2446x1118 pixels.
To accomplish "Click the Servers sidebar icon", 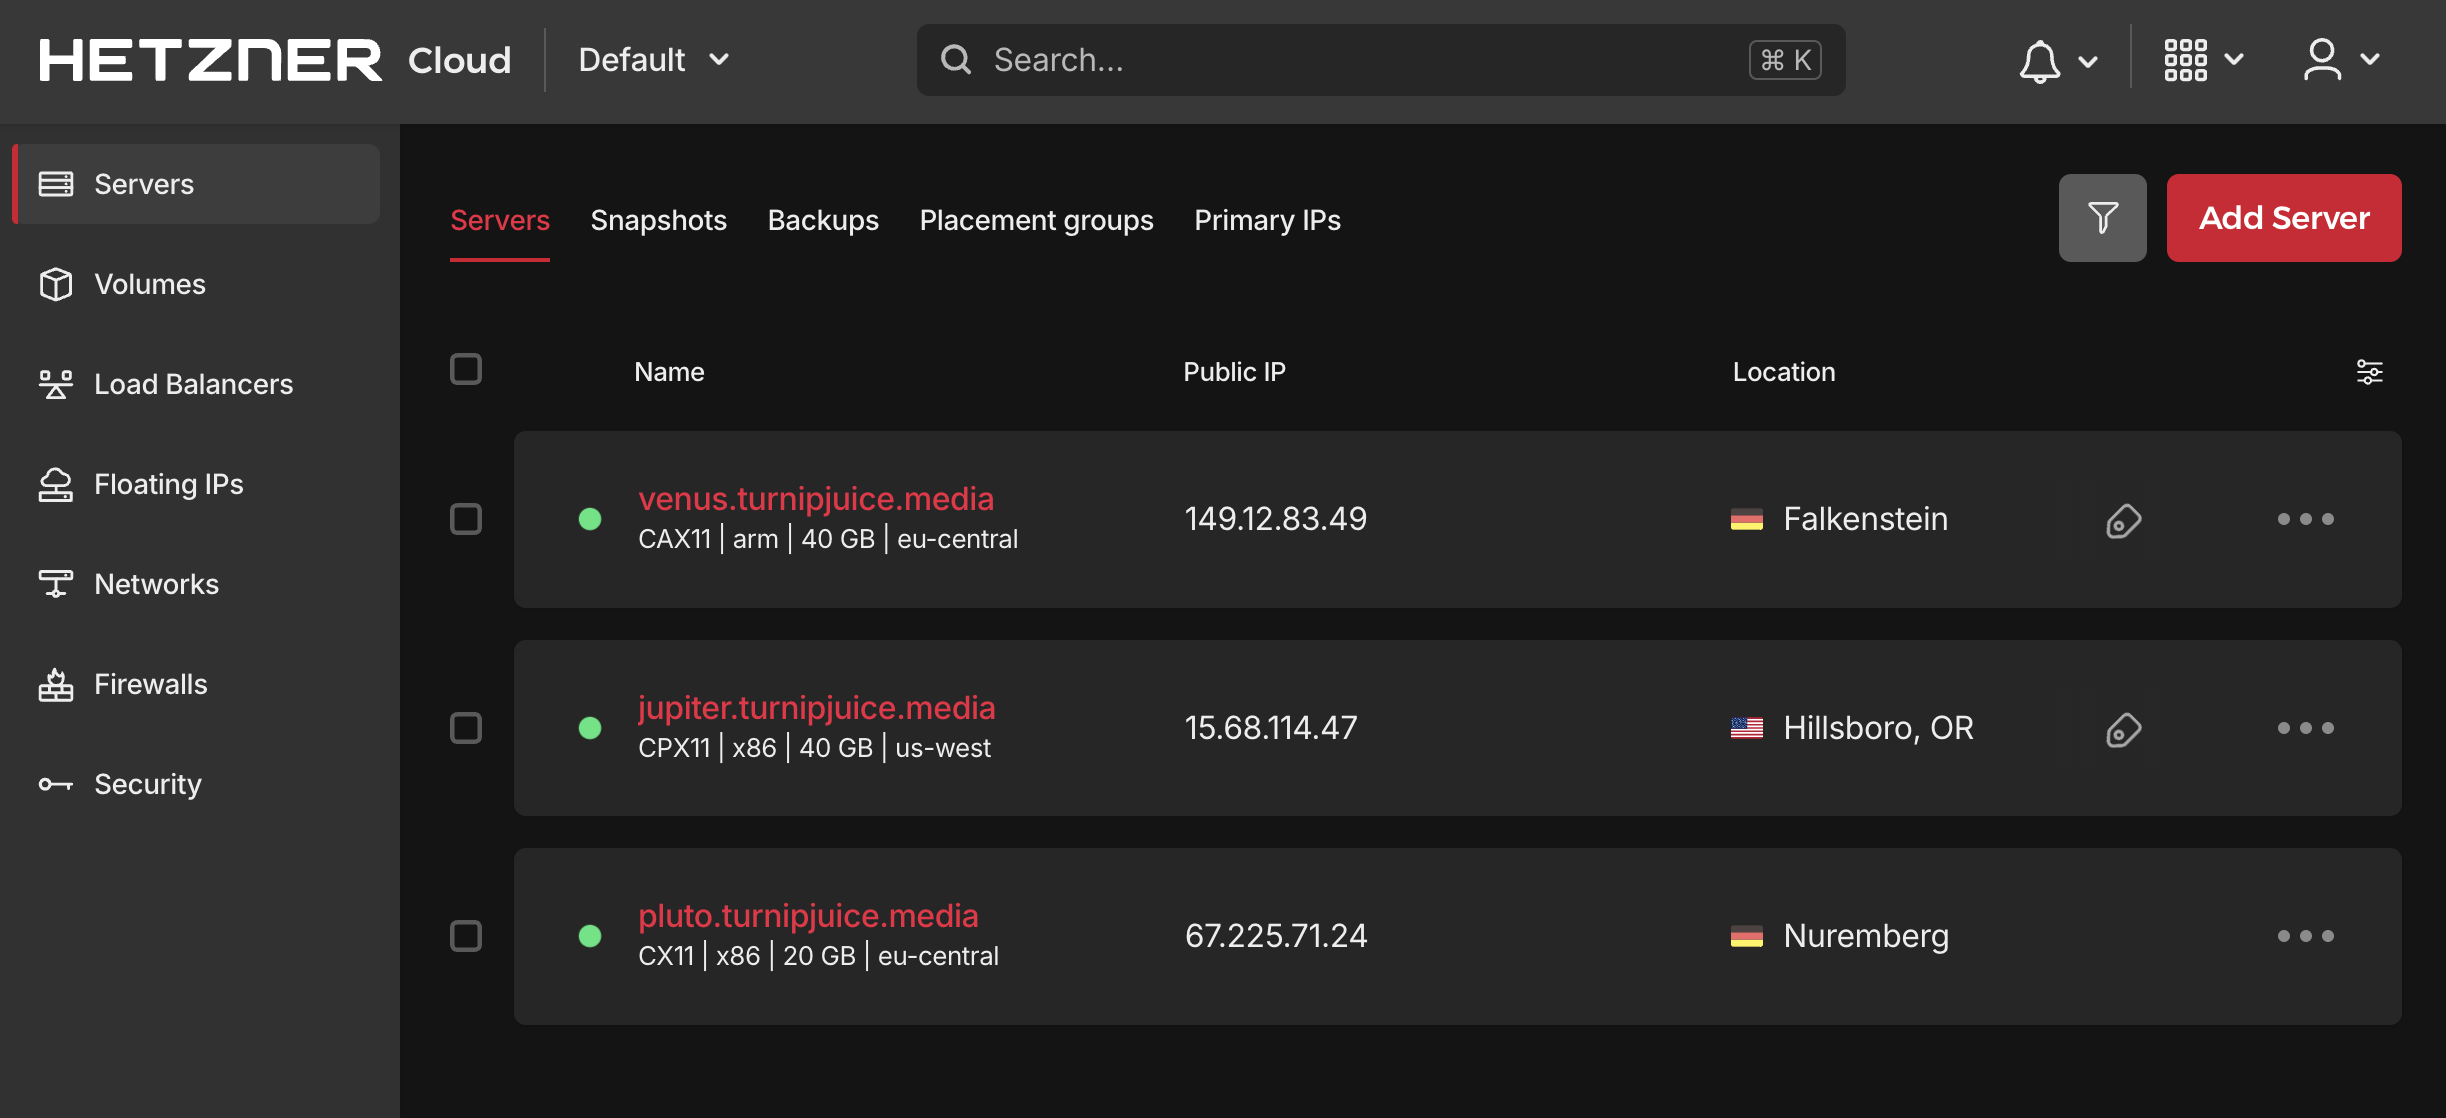I will tap(56, 182).
